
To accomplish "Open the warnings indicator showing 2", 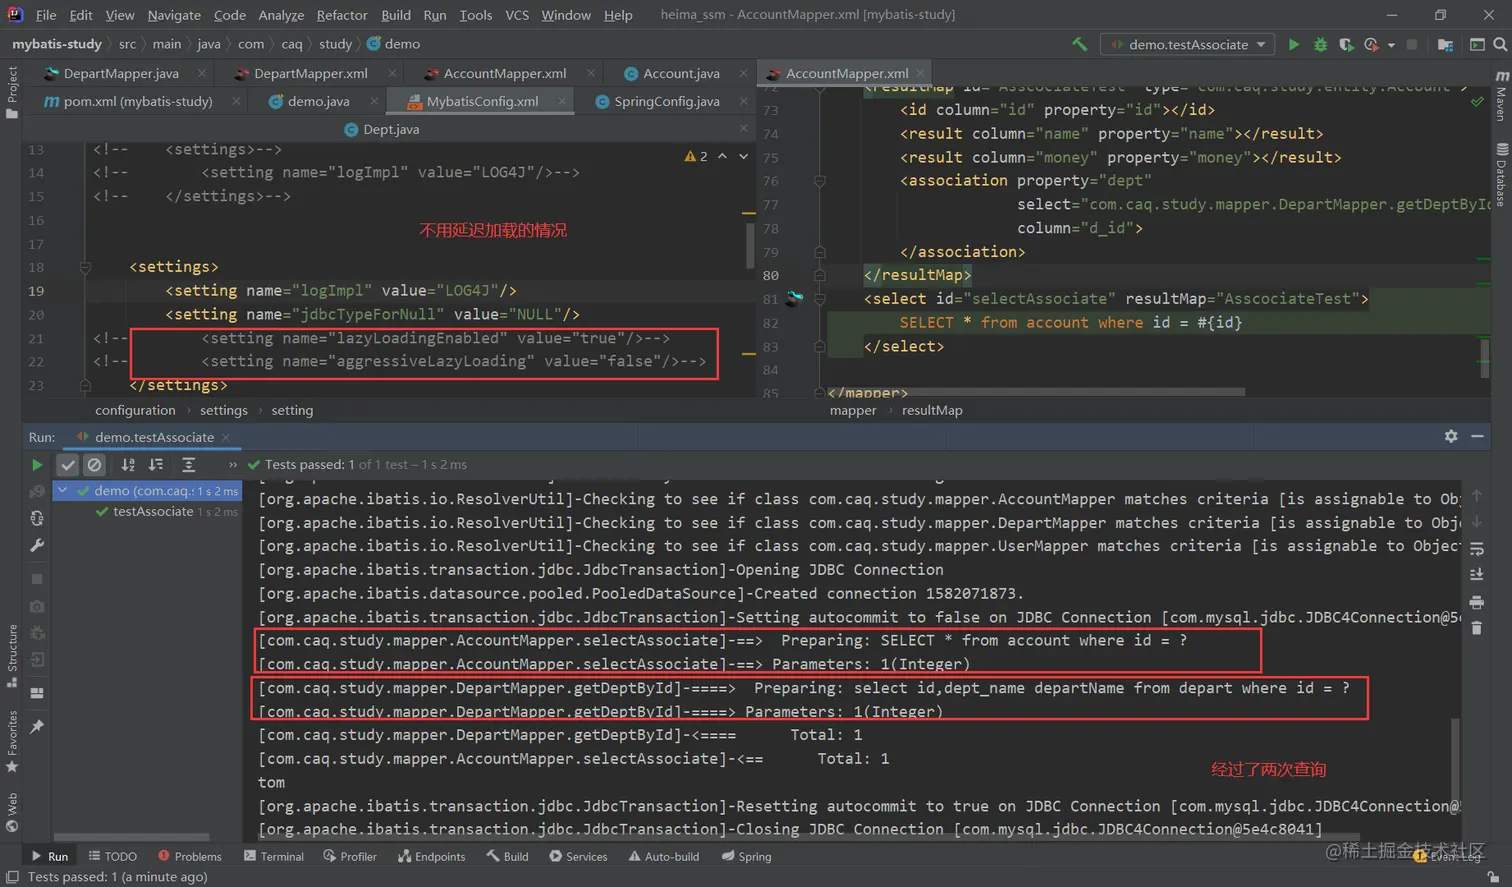I will tap(696, 156).
